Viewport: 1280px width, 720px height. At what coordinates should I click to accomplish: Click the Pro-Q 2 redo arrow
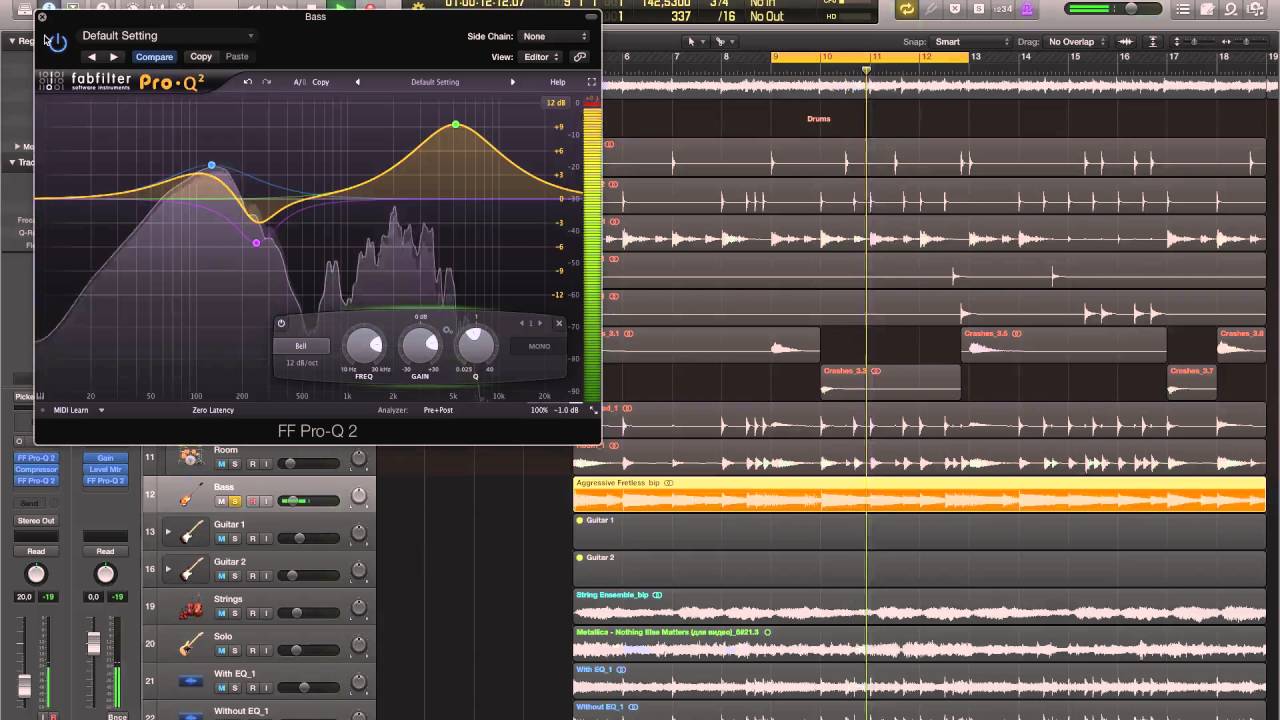click(266, 82)
